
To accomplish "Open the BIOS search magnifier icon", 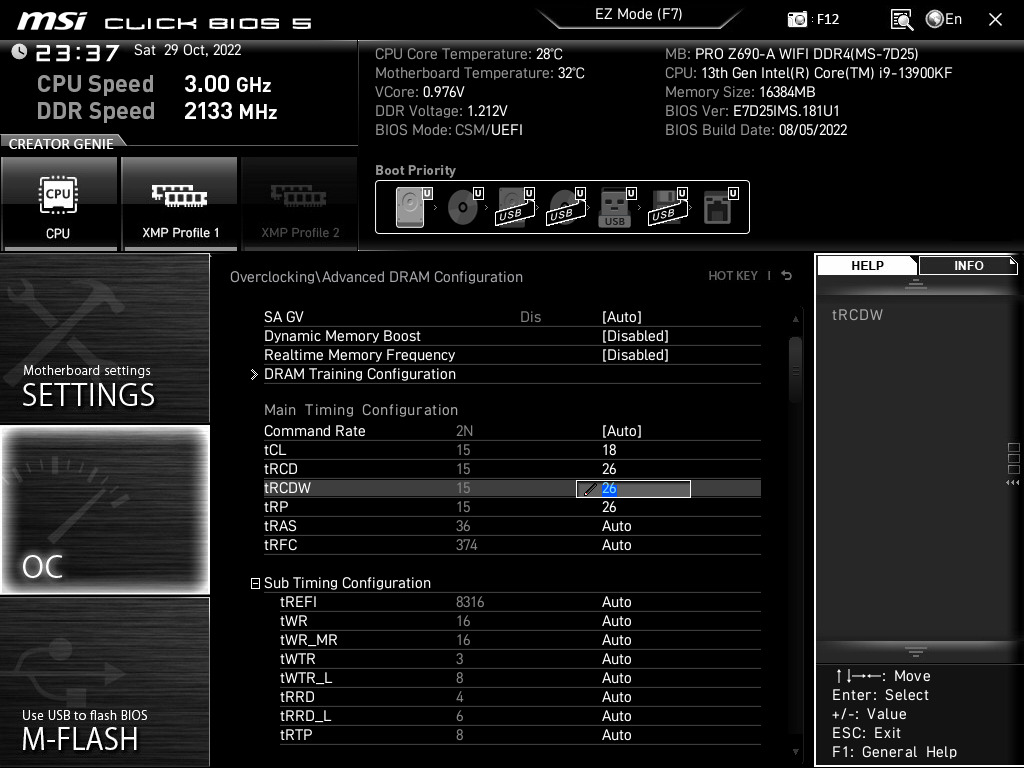I will click(x=902, y=20).
